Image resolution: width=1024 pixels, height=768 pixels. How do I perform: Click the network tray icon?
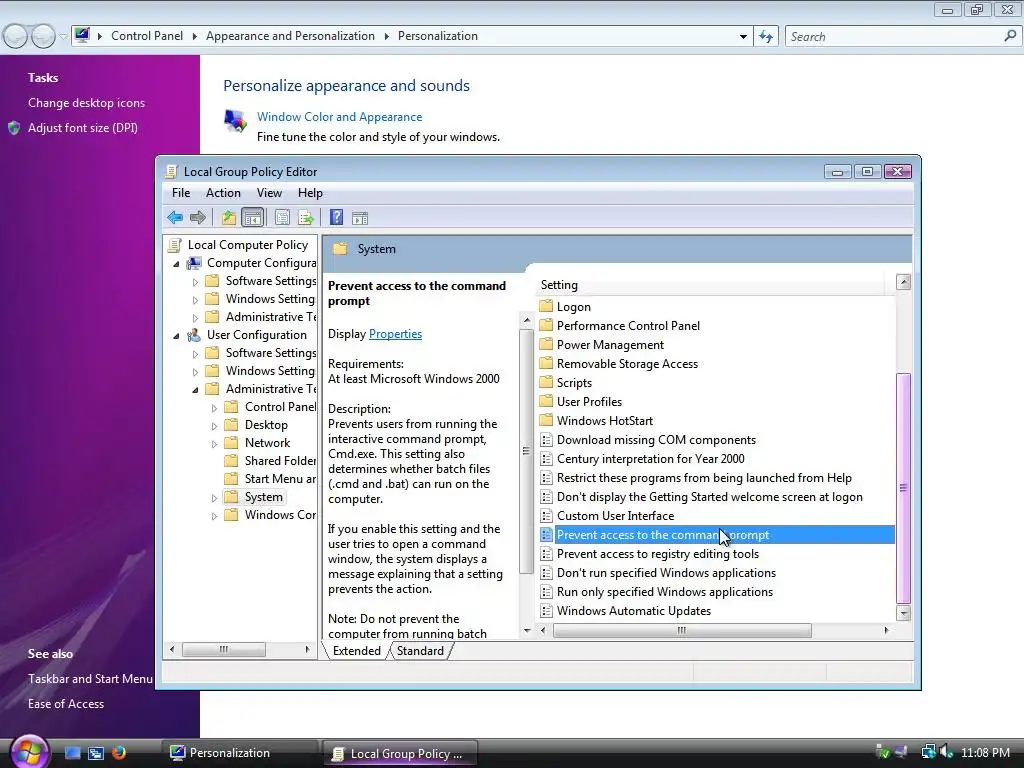928,752
